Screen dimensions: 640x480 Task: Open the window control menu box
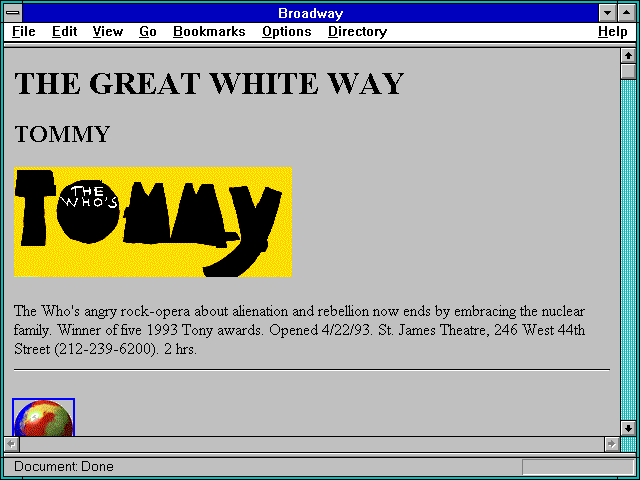coord(13,13)
